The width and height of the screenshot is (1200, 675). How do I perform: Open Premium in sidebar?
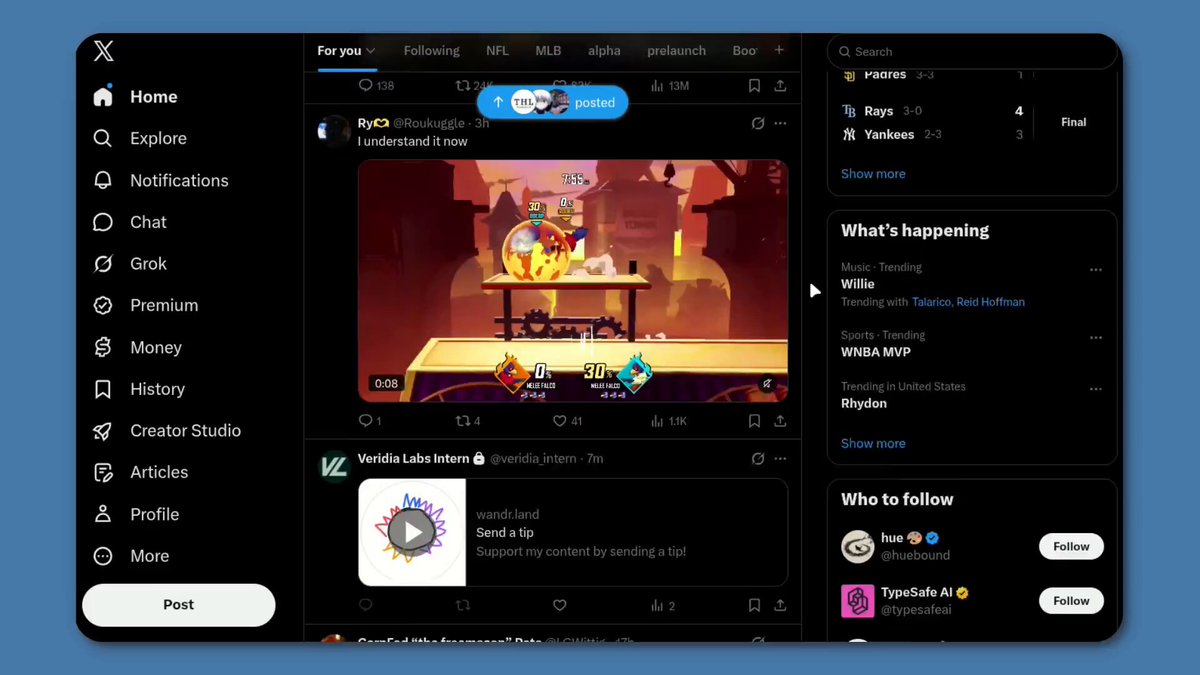click(145, 305)
